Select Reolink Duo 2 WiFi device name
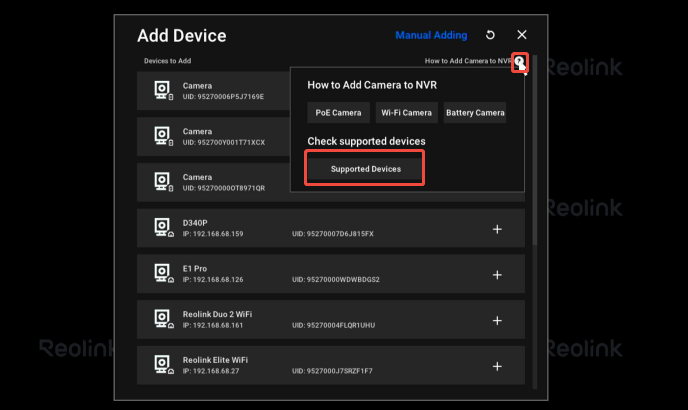Screen dimensions: 688x410 pyautogui.click(x=218, y=314)
